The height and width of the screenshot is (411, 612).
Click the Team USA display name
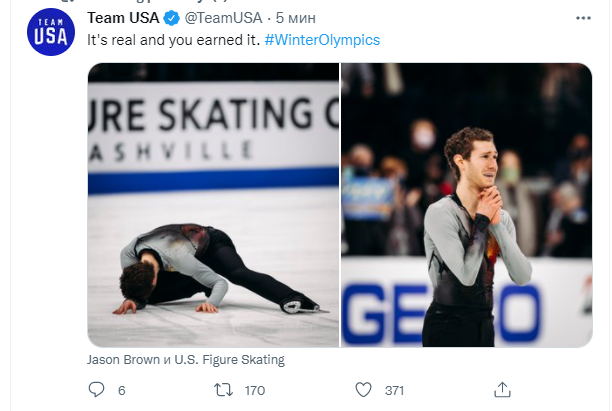[x=123, y=19]
